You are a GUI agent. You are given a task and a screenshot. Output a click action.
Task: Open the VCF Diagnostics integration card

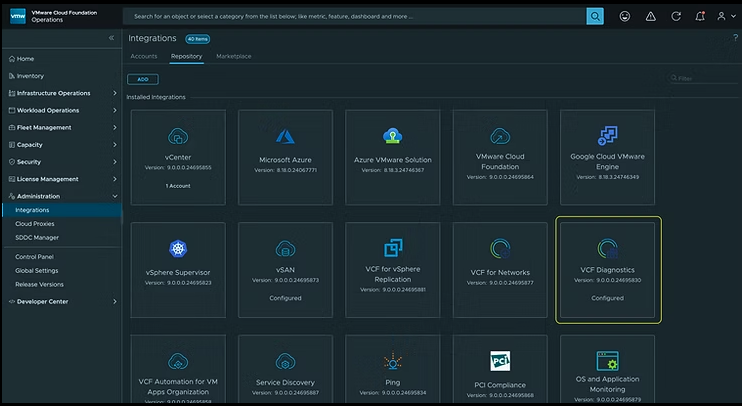pyautogui.click(x=608, y=270)
